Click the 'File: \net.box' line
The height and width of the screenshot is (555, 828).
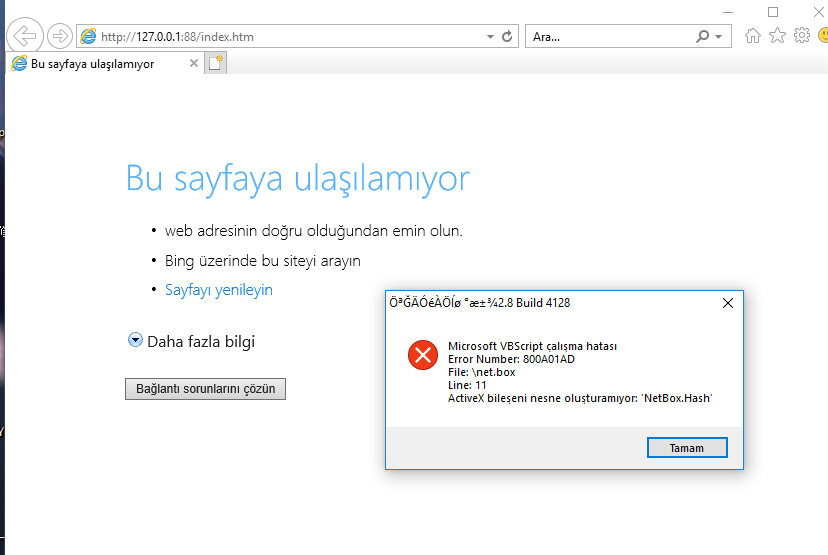[x=482, y=372]
